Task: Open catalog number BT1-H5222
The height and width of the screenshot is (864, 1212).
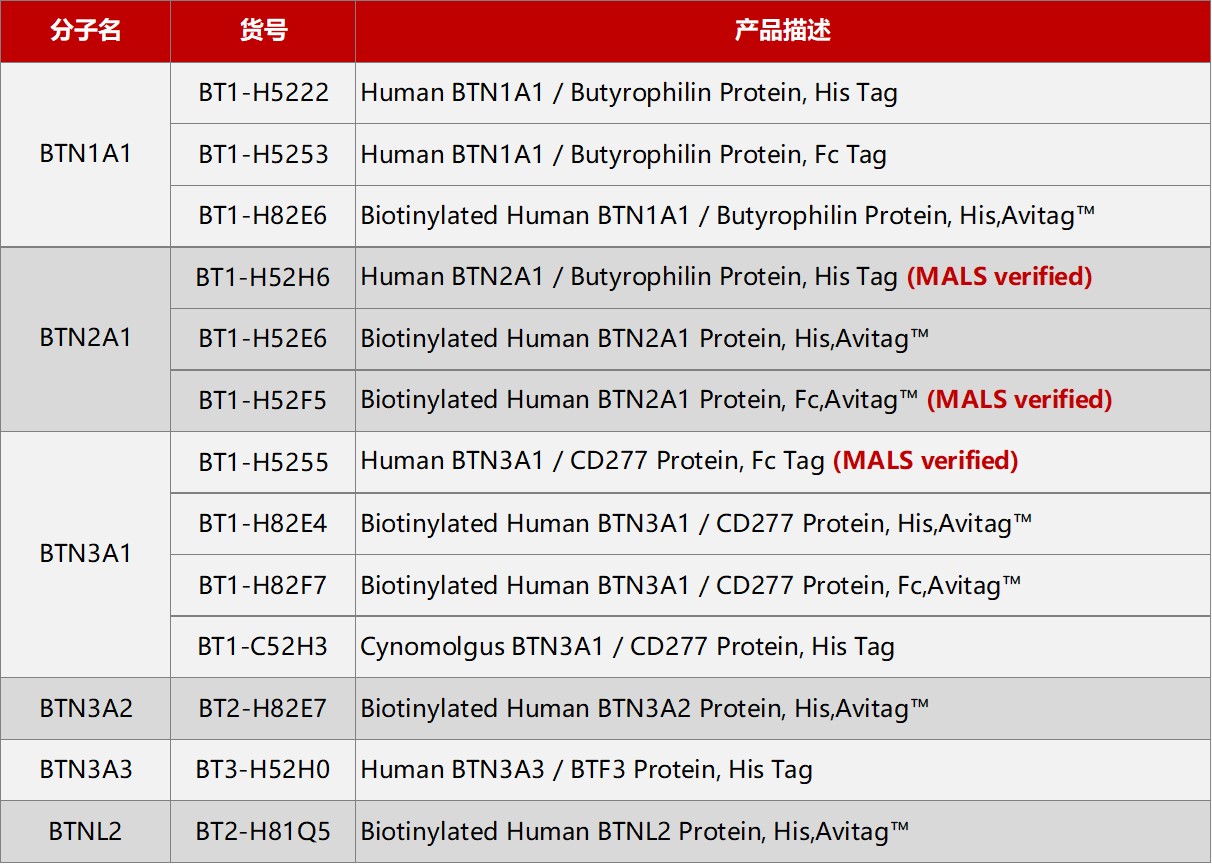Action: point(263,93)
